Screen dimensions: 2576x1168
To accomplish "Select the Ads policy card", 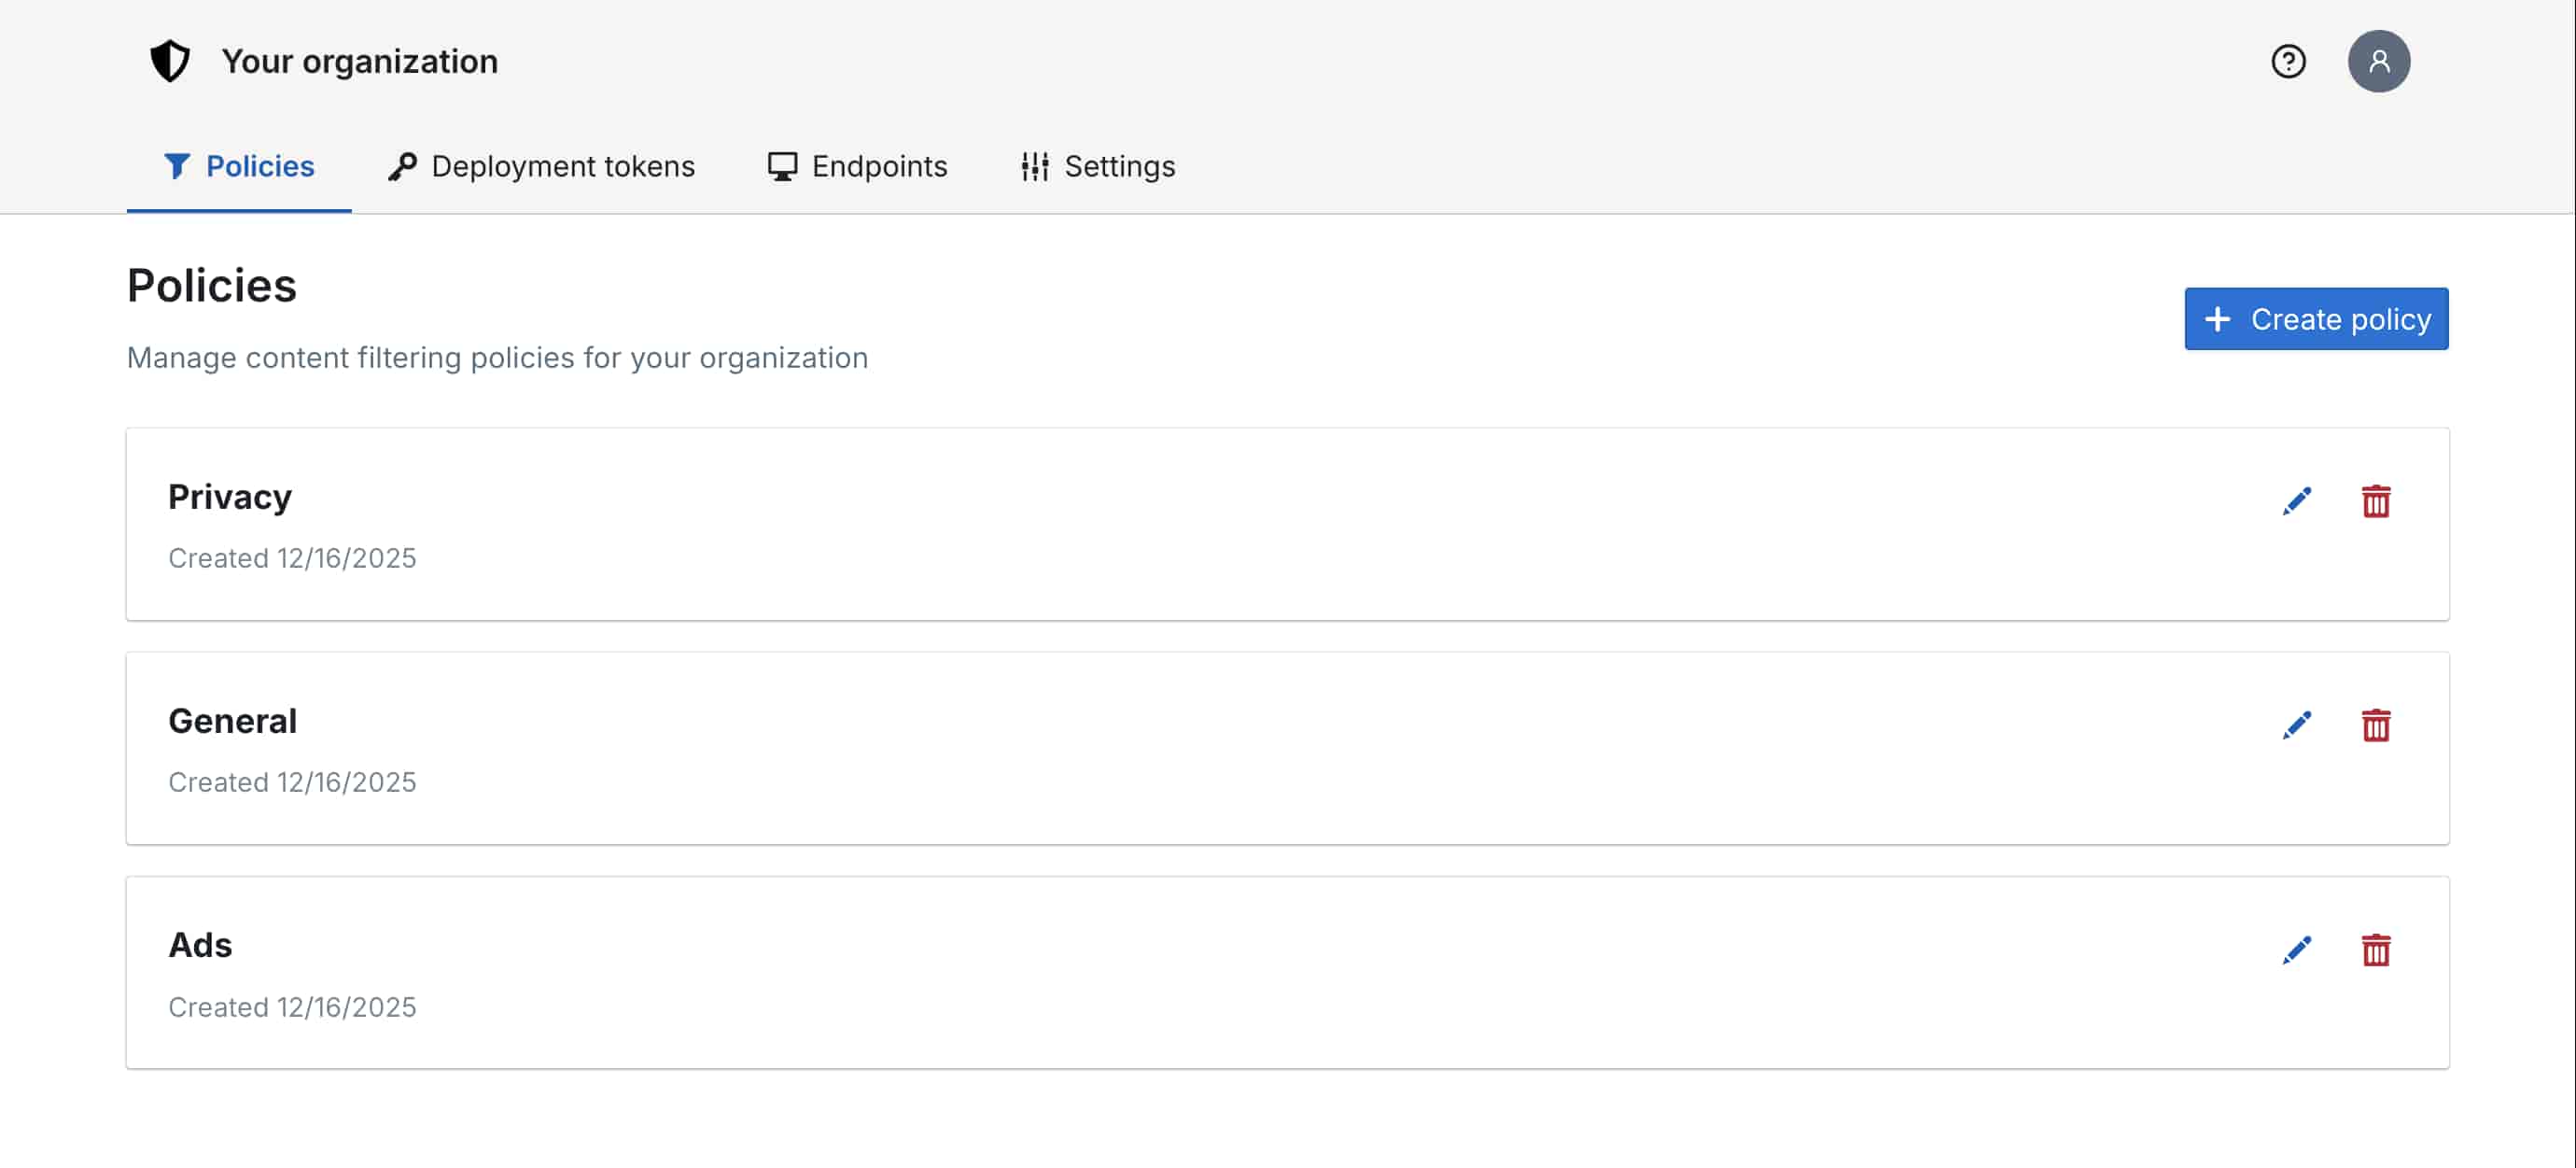I will (x=1288, y=972).
